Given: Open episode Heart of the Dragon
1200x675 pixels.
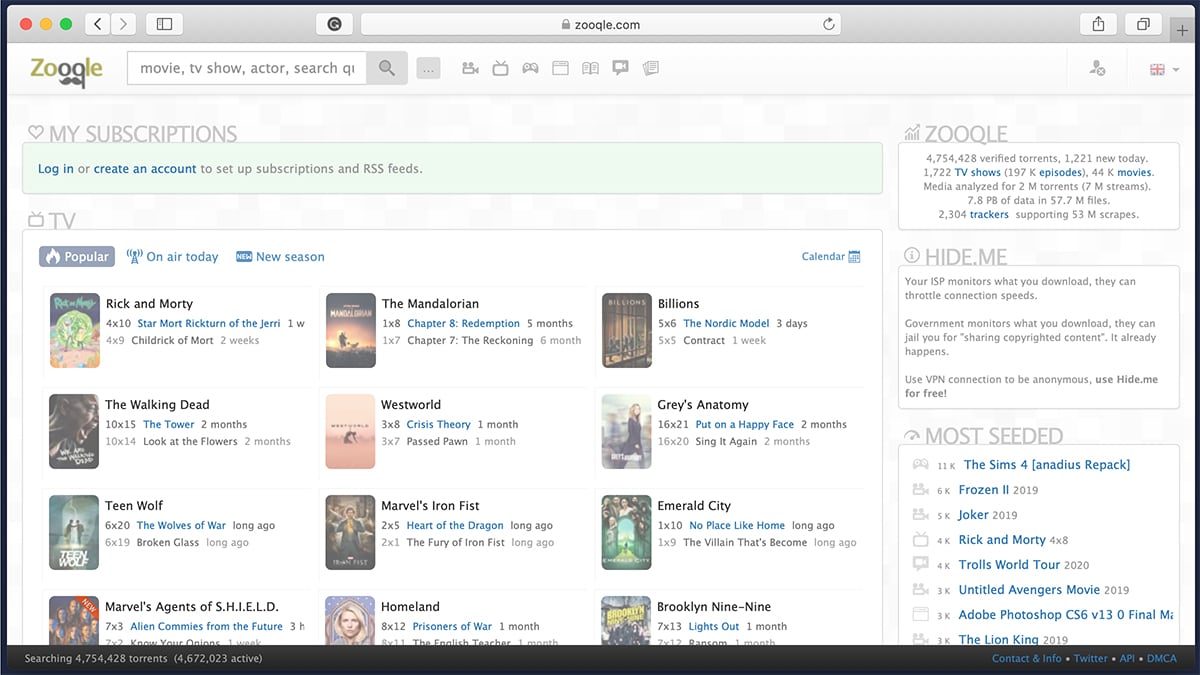Looking at the screenshot, I should pos(455,526).
